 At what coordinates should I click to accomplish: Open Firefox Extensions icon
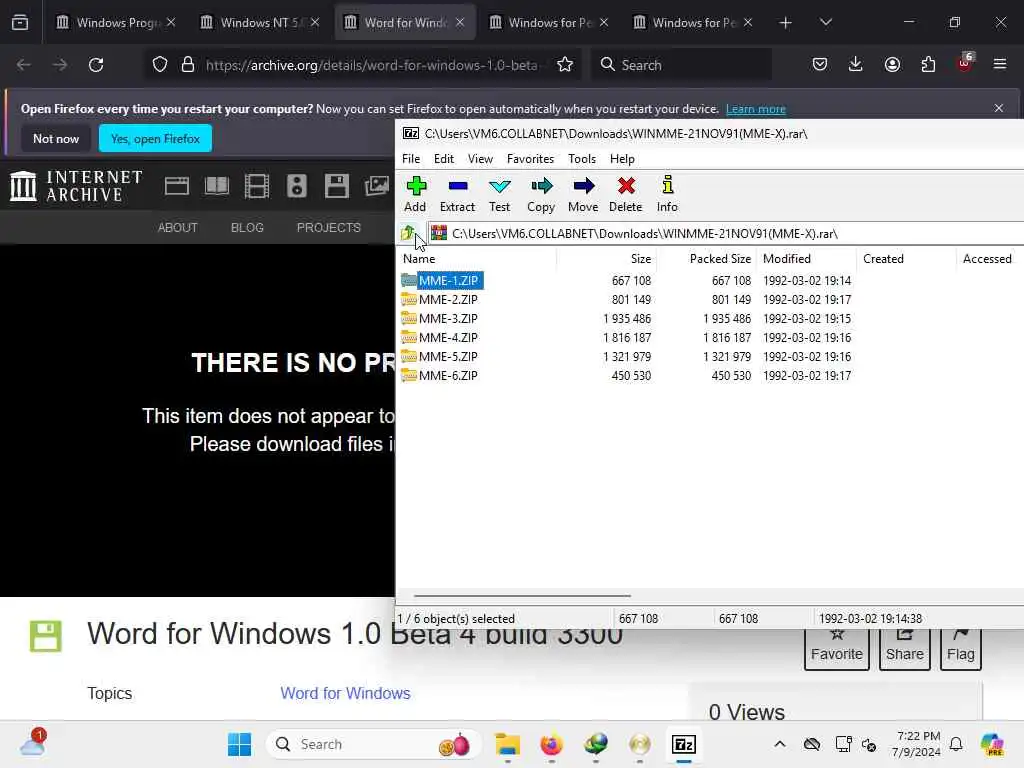(x=928, y=64)
